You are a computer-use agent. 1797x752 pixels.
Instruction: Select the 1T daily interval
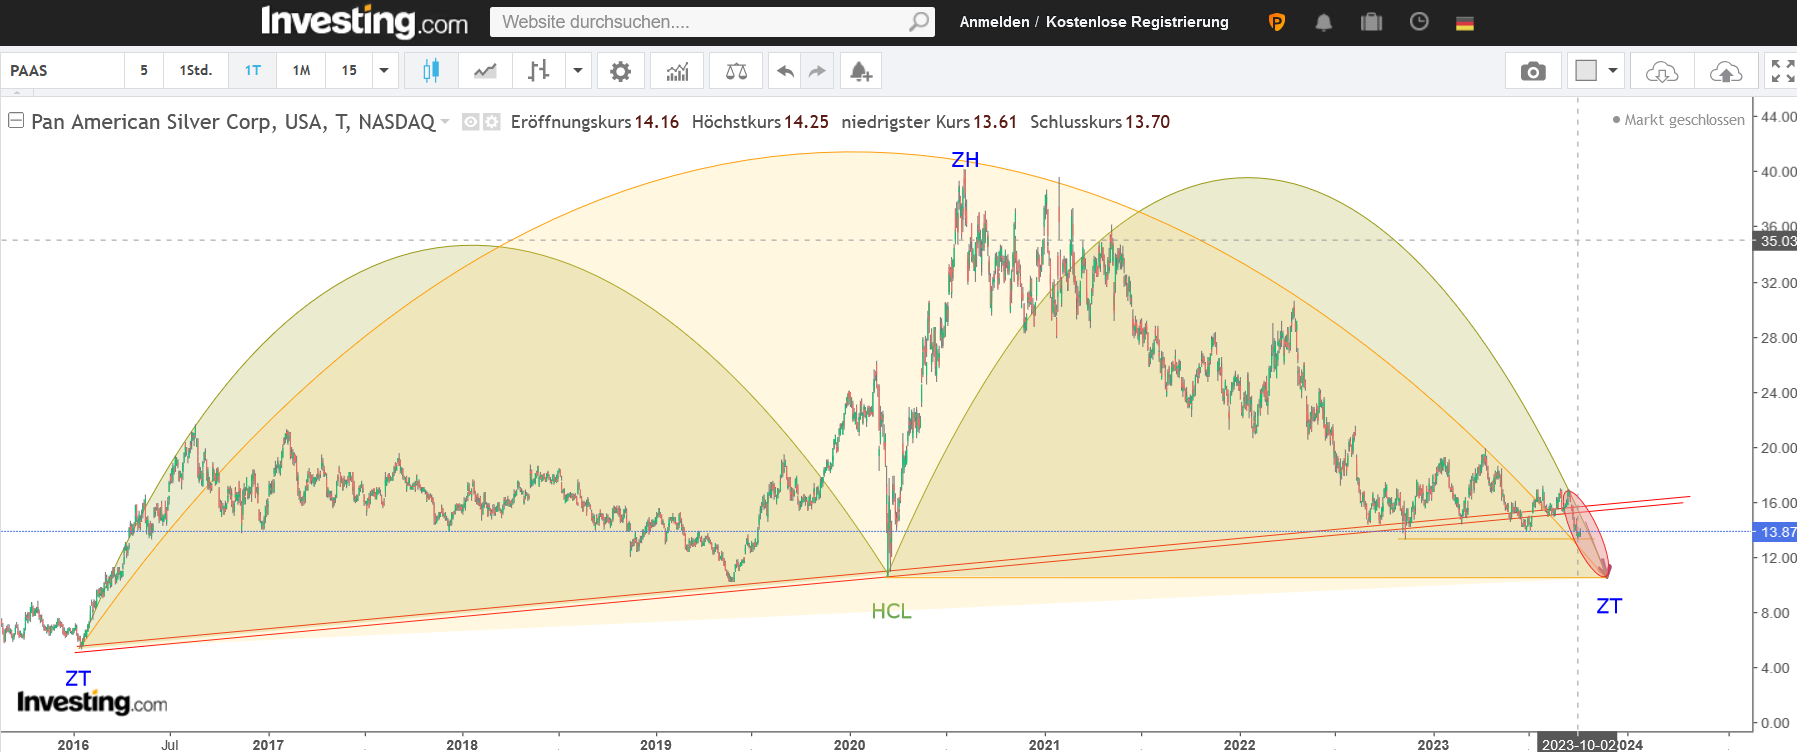pos(253,71)
